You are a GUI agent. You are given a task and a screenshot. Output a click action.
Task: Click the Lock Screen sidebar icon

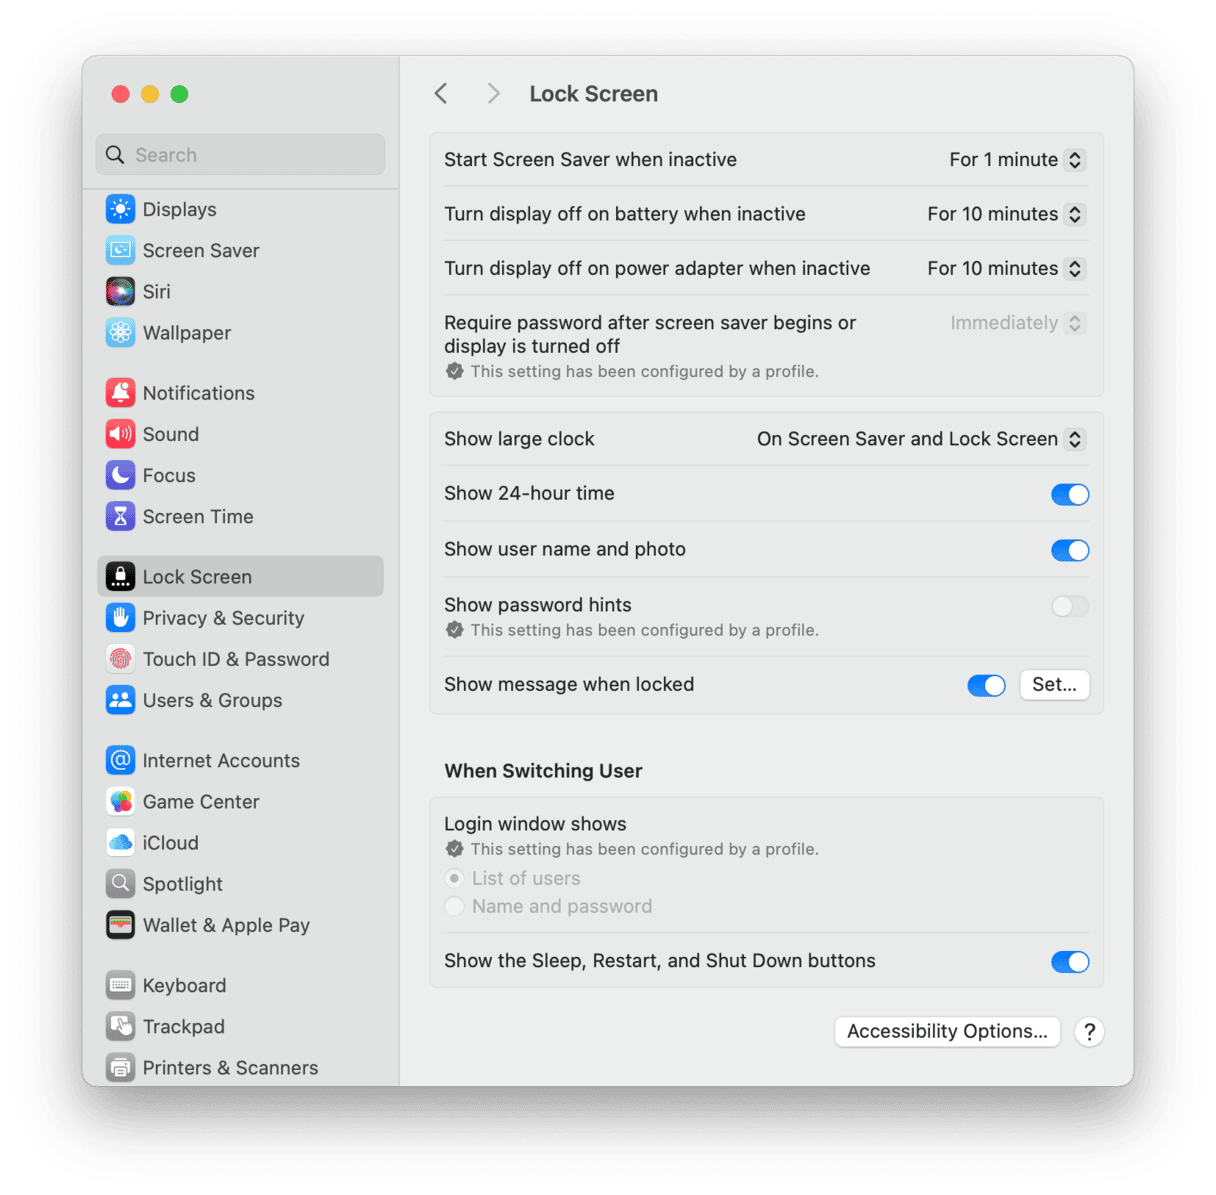(x=120, y=577)
